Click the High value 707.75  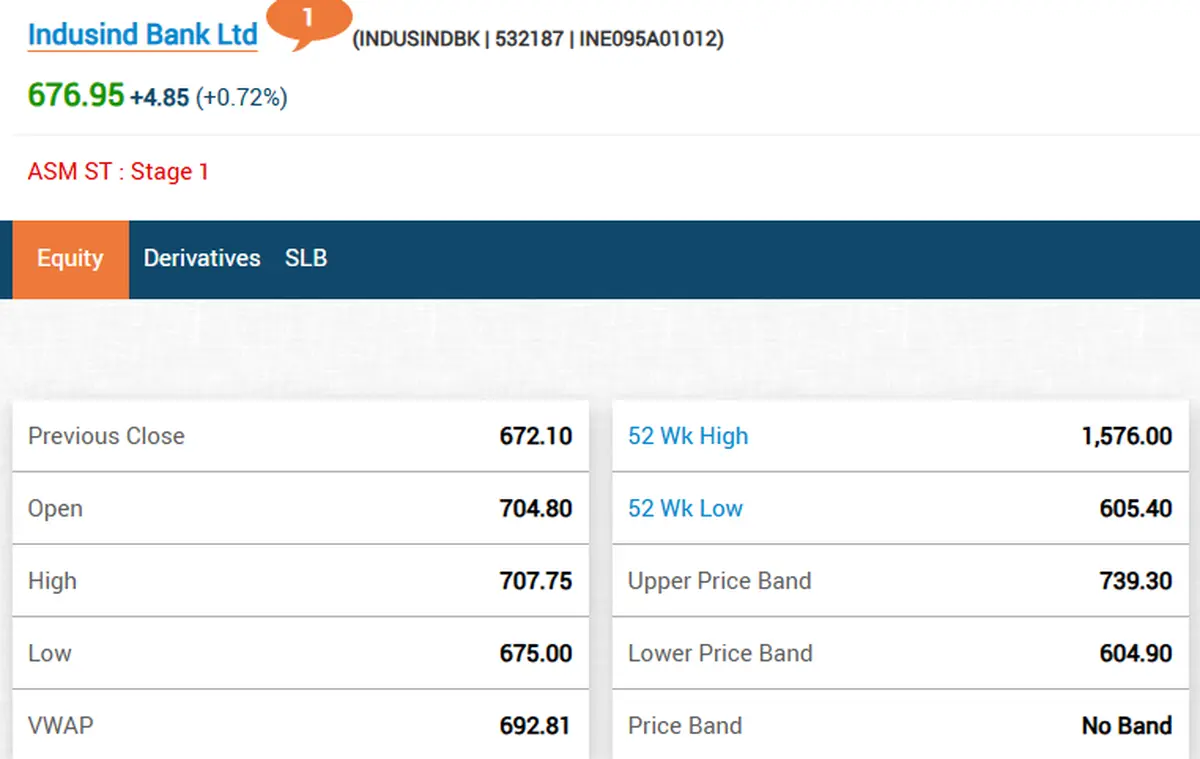coord(536,581)
